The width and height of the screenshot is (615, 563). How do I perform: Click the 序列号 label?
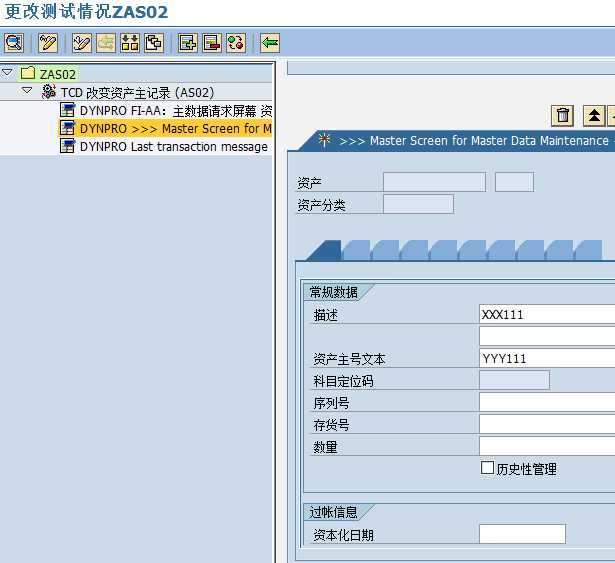pyautogui.click(x=331, y=403)
